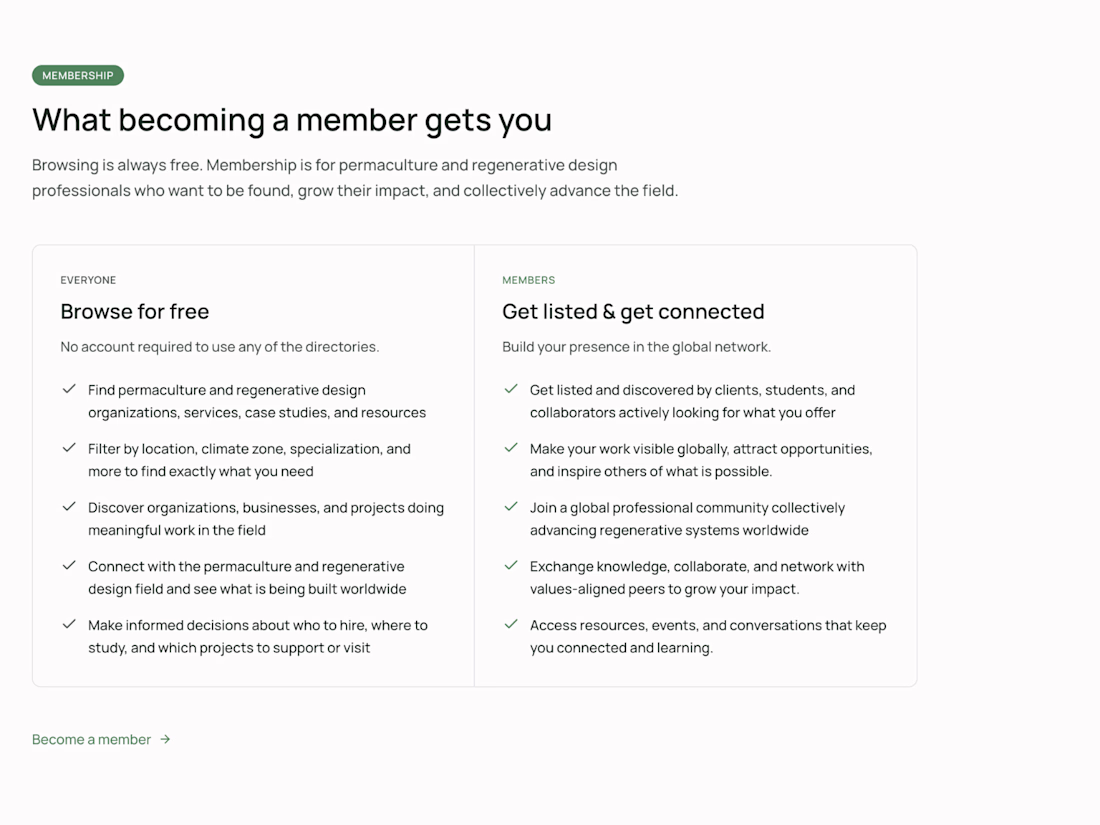Click No account required to use directories text
1100x825 pixels.
tap(220, 347)
